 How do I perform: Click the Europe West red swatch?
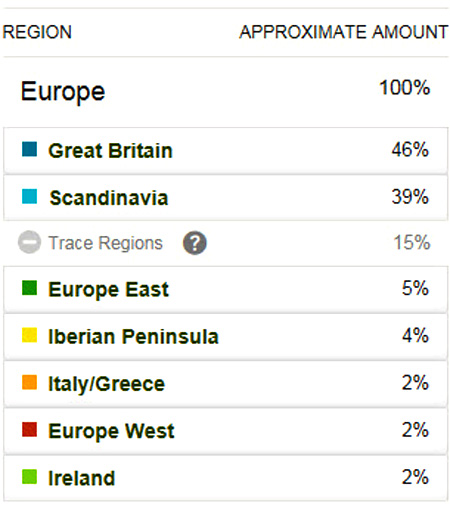(x=29, y=429)
